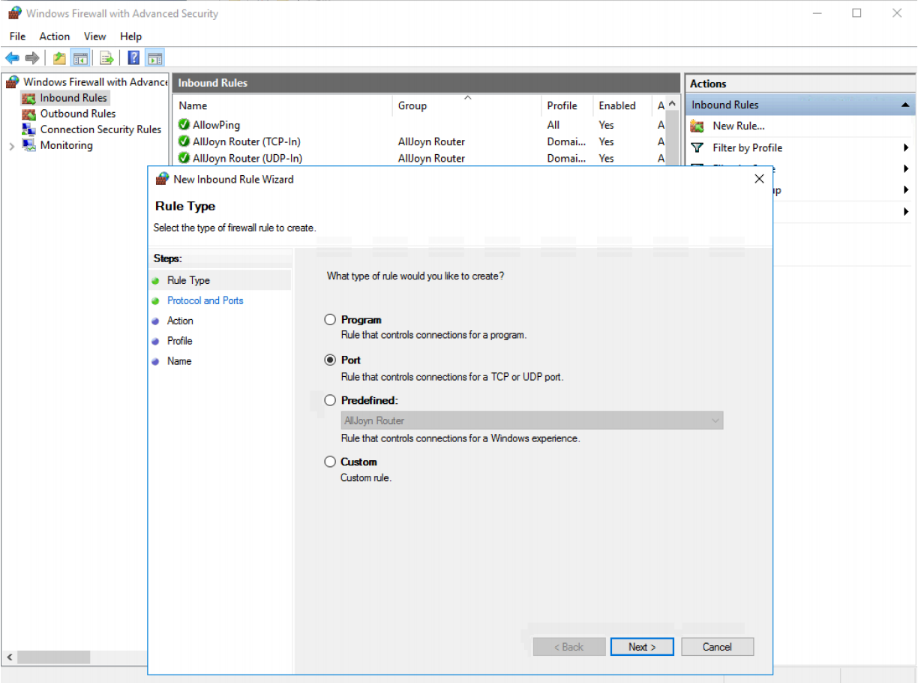Click the New Rule icon in Actions
The height and width of the screenshot is (683, 920).
tap(697, 126)
